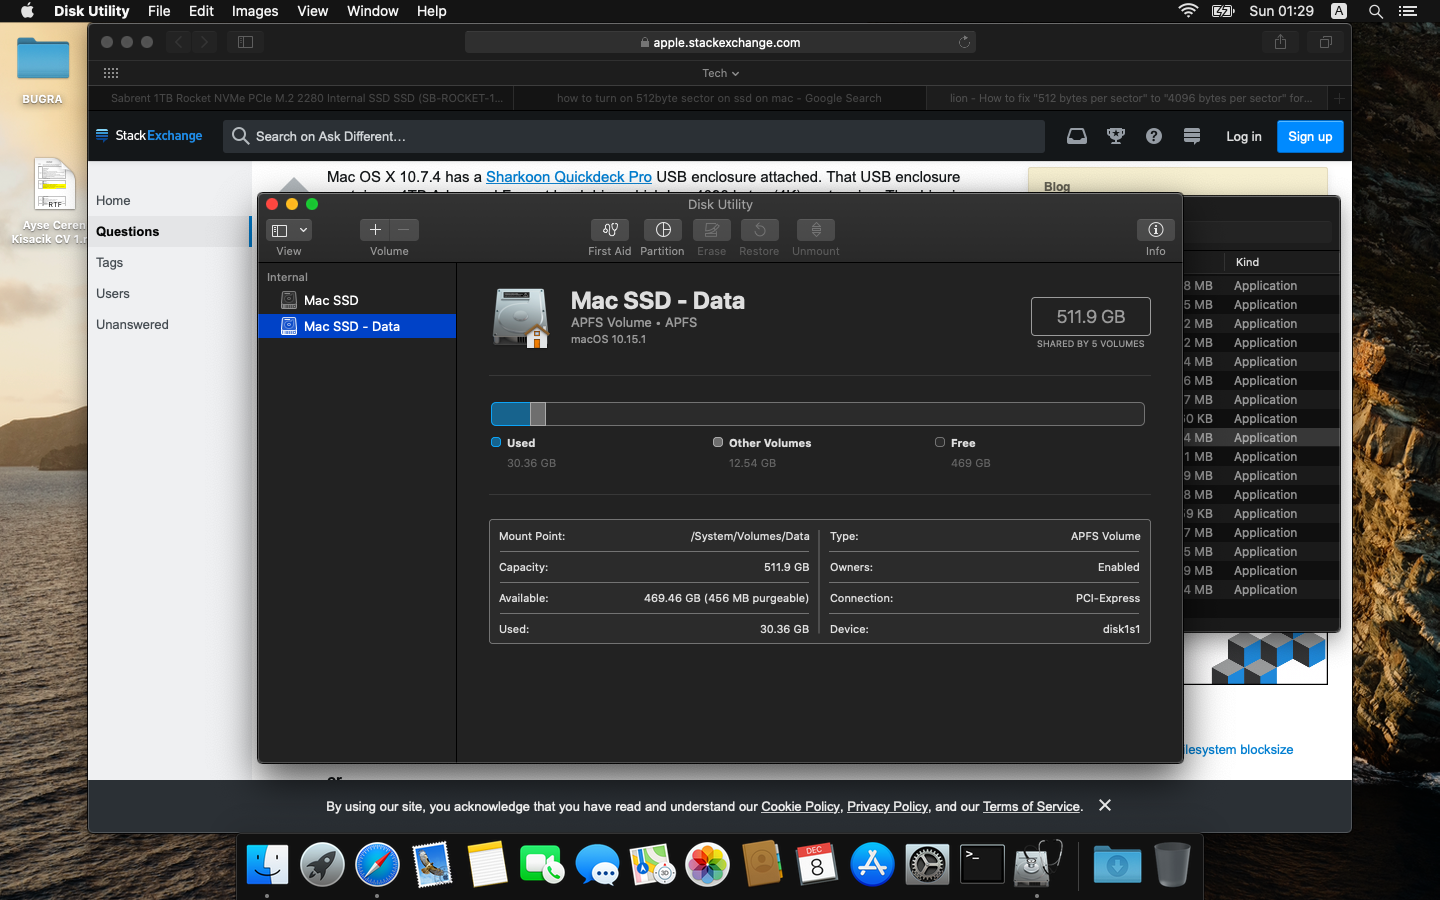This screenshot has height=900, width=1440.
Task: Open the site switcher icon
Action: 1192,136
